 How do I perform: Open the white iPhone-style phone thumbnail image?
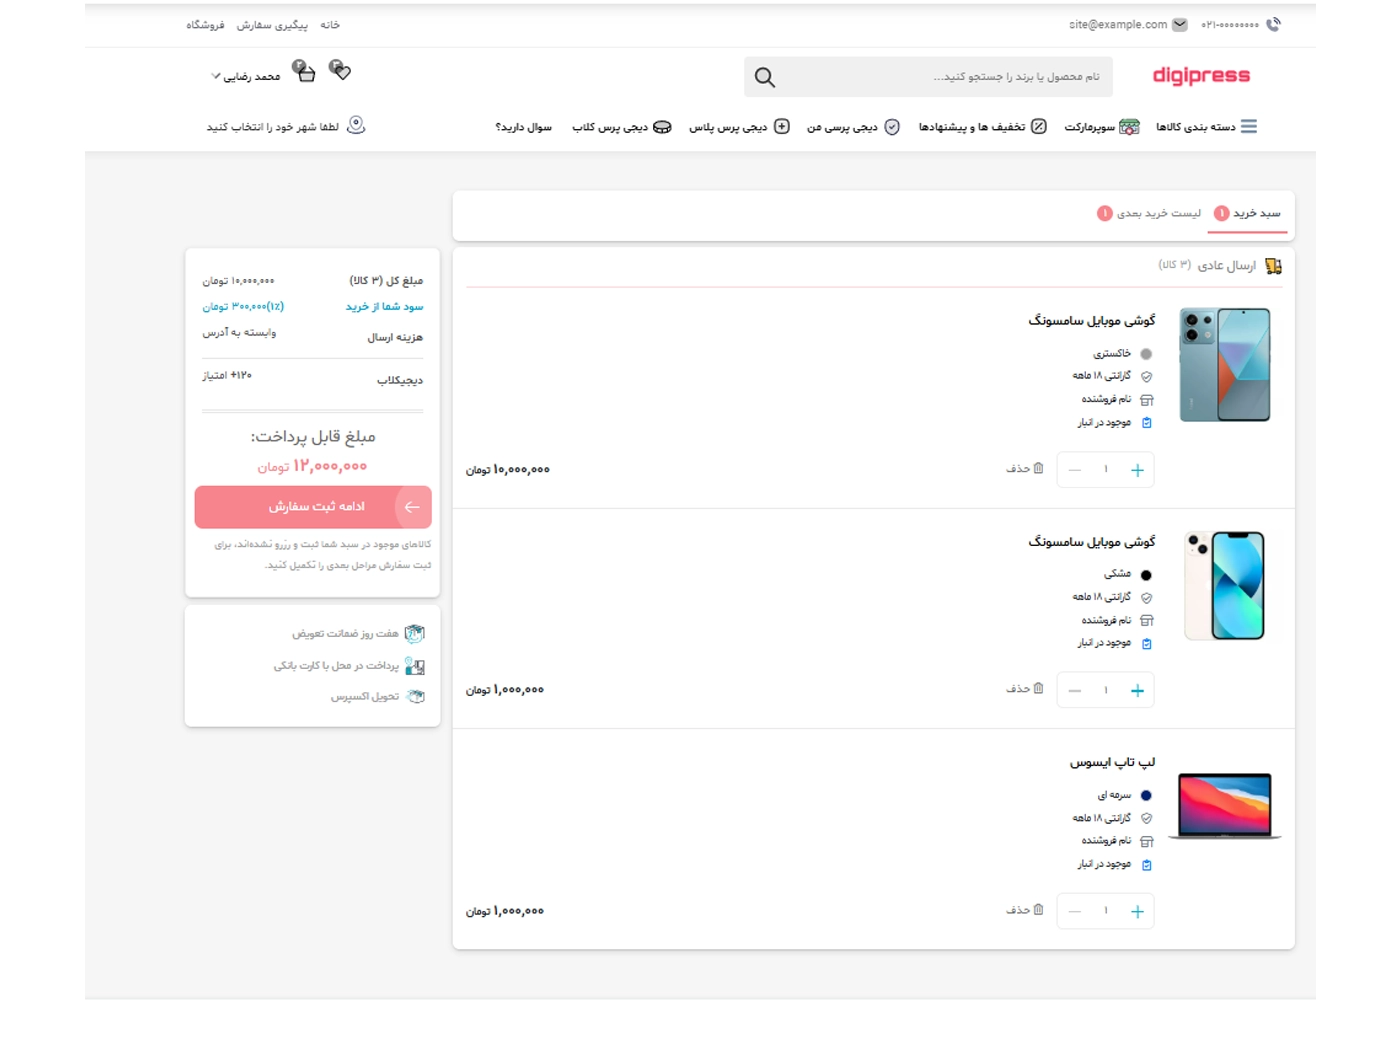pyautogui.click(x=1225, y=586)
